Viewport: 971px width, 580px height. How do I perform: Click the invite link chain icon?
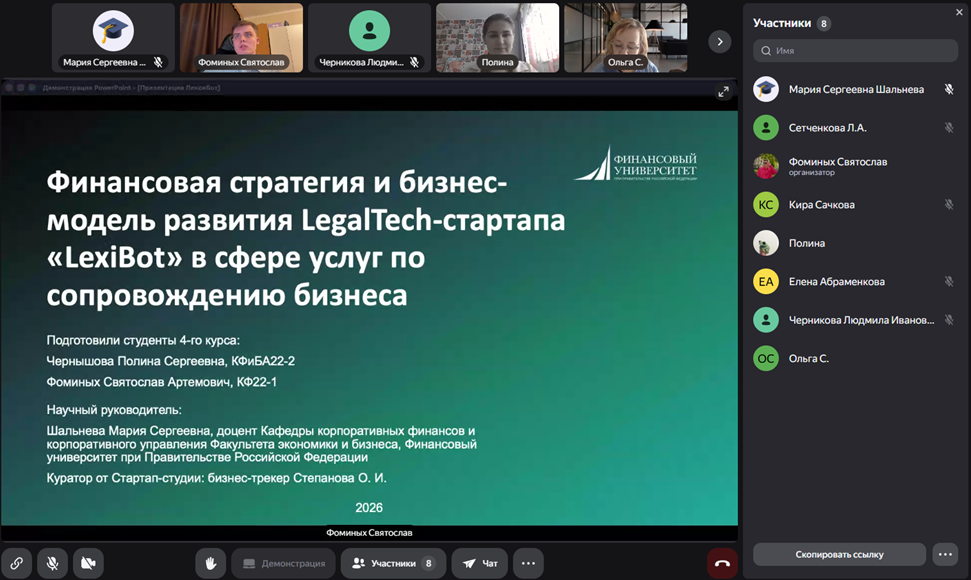[x=16, y=563]
